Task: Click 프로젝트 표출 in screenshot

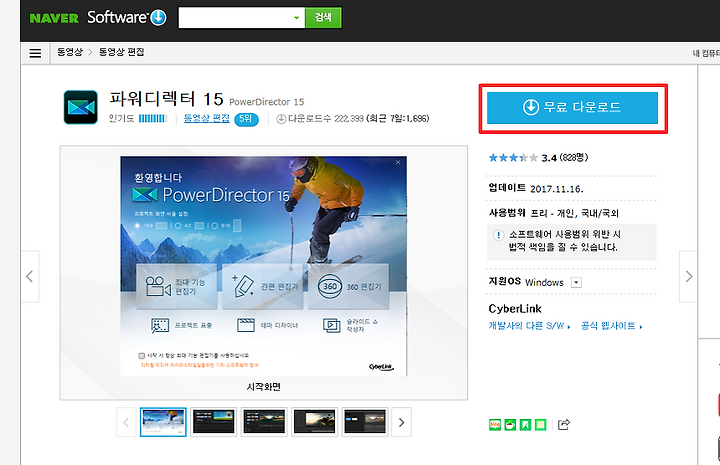Action: [x=181, y=325]
